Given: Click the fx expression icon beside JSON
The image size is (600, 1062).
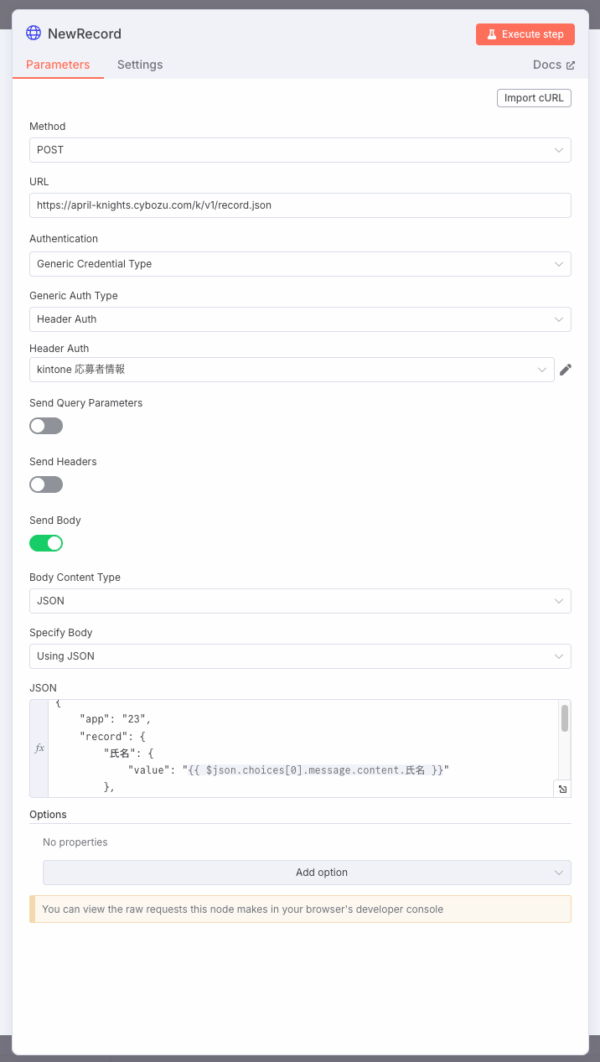Looking at the screenshot, I should point(40,748).
